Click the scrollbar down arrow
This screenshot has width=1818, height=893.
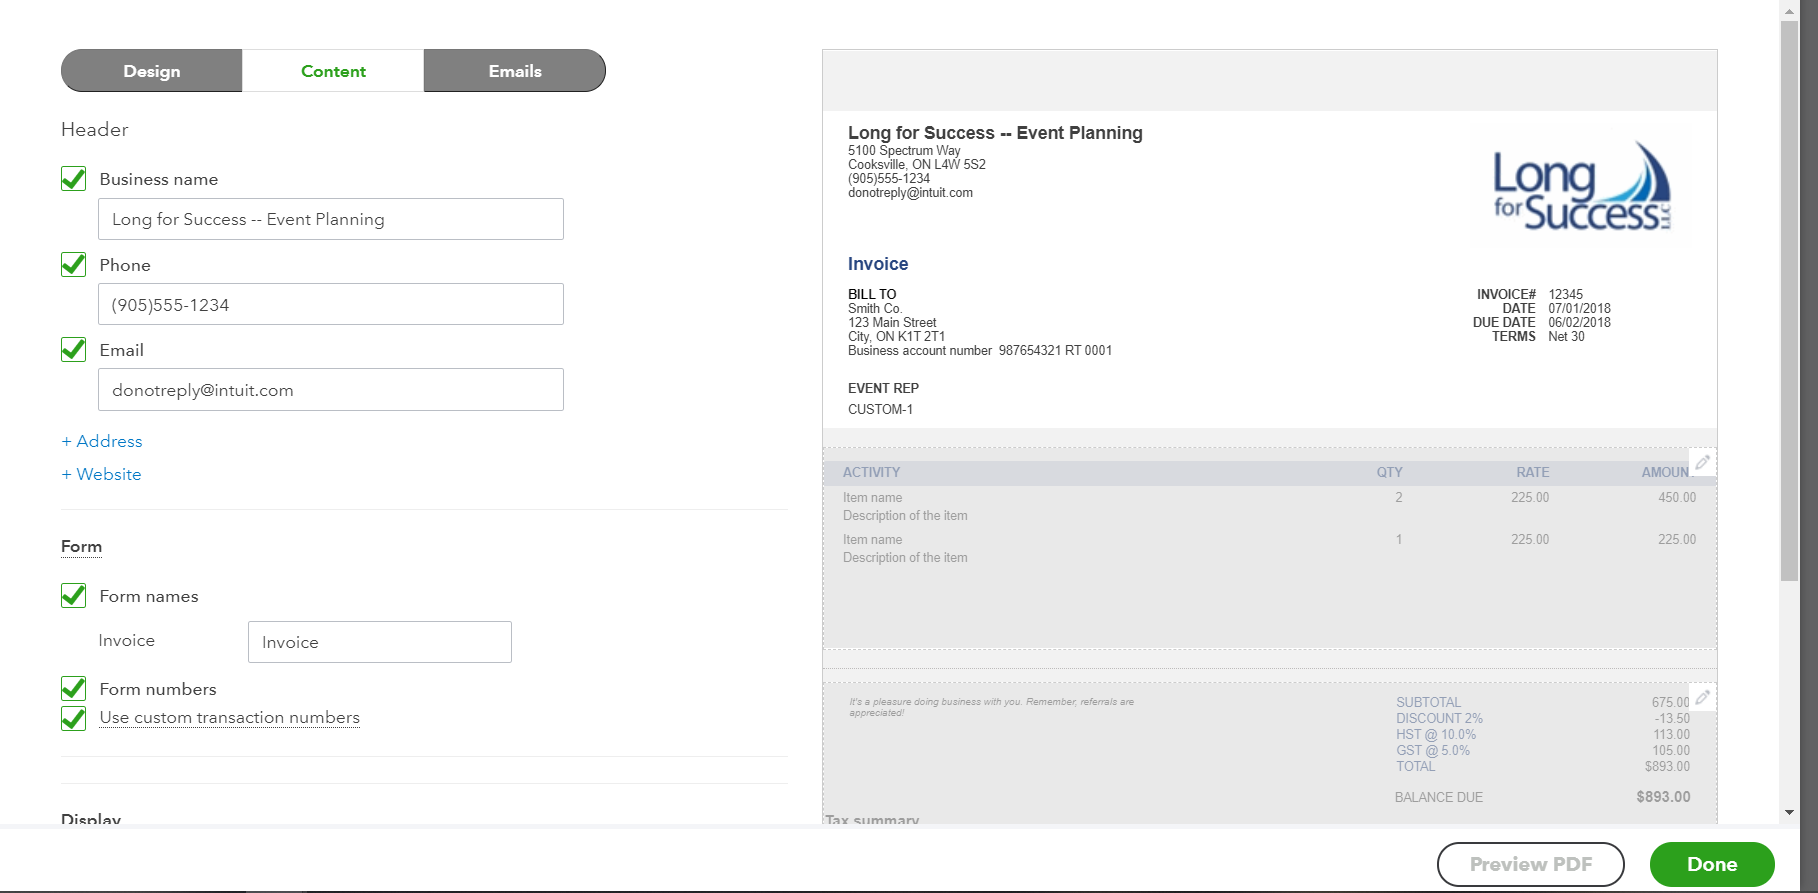tap(1789, 812)
